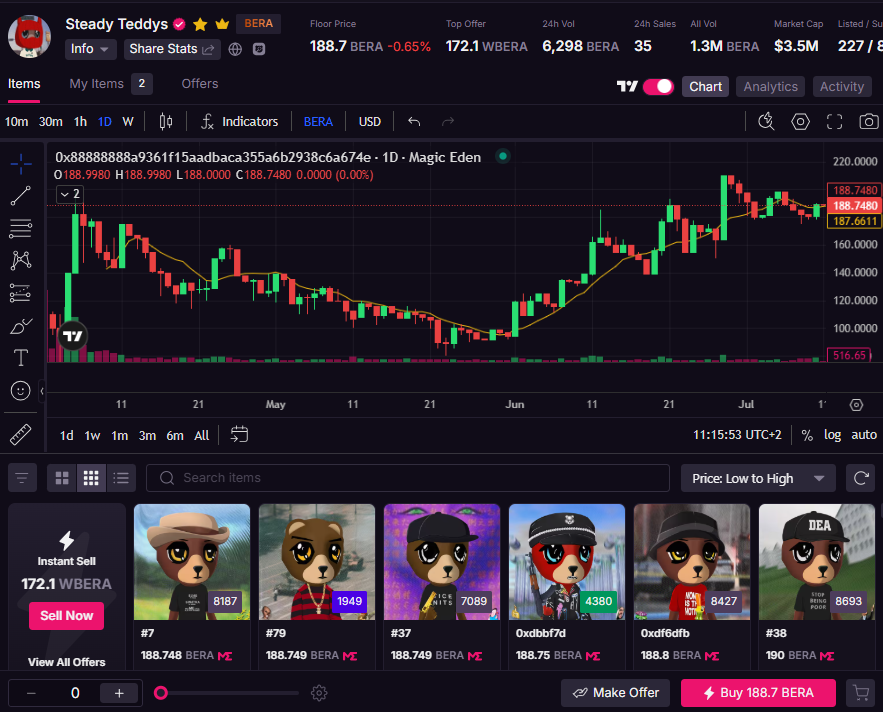This screenshot has height=712, width=883.
Task: Open the shopping cart
Action: [860, 693]
